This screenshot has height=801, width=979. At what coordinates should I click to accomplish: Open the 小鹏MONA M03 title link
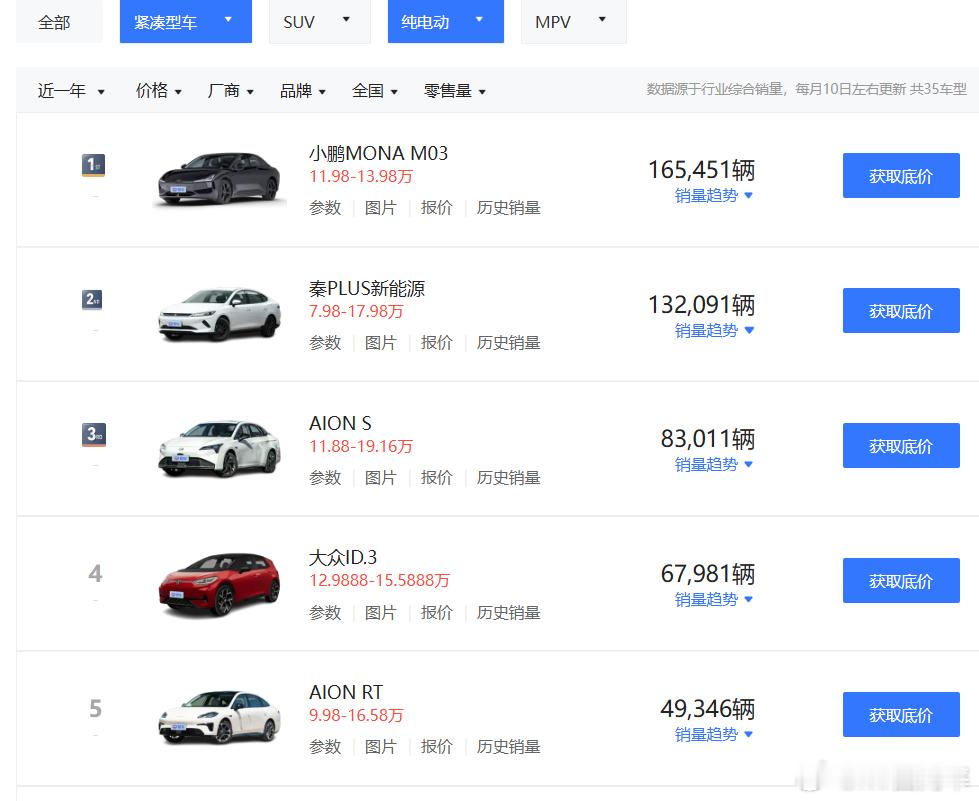point(378,153)
